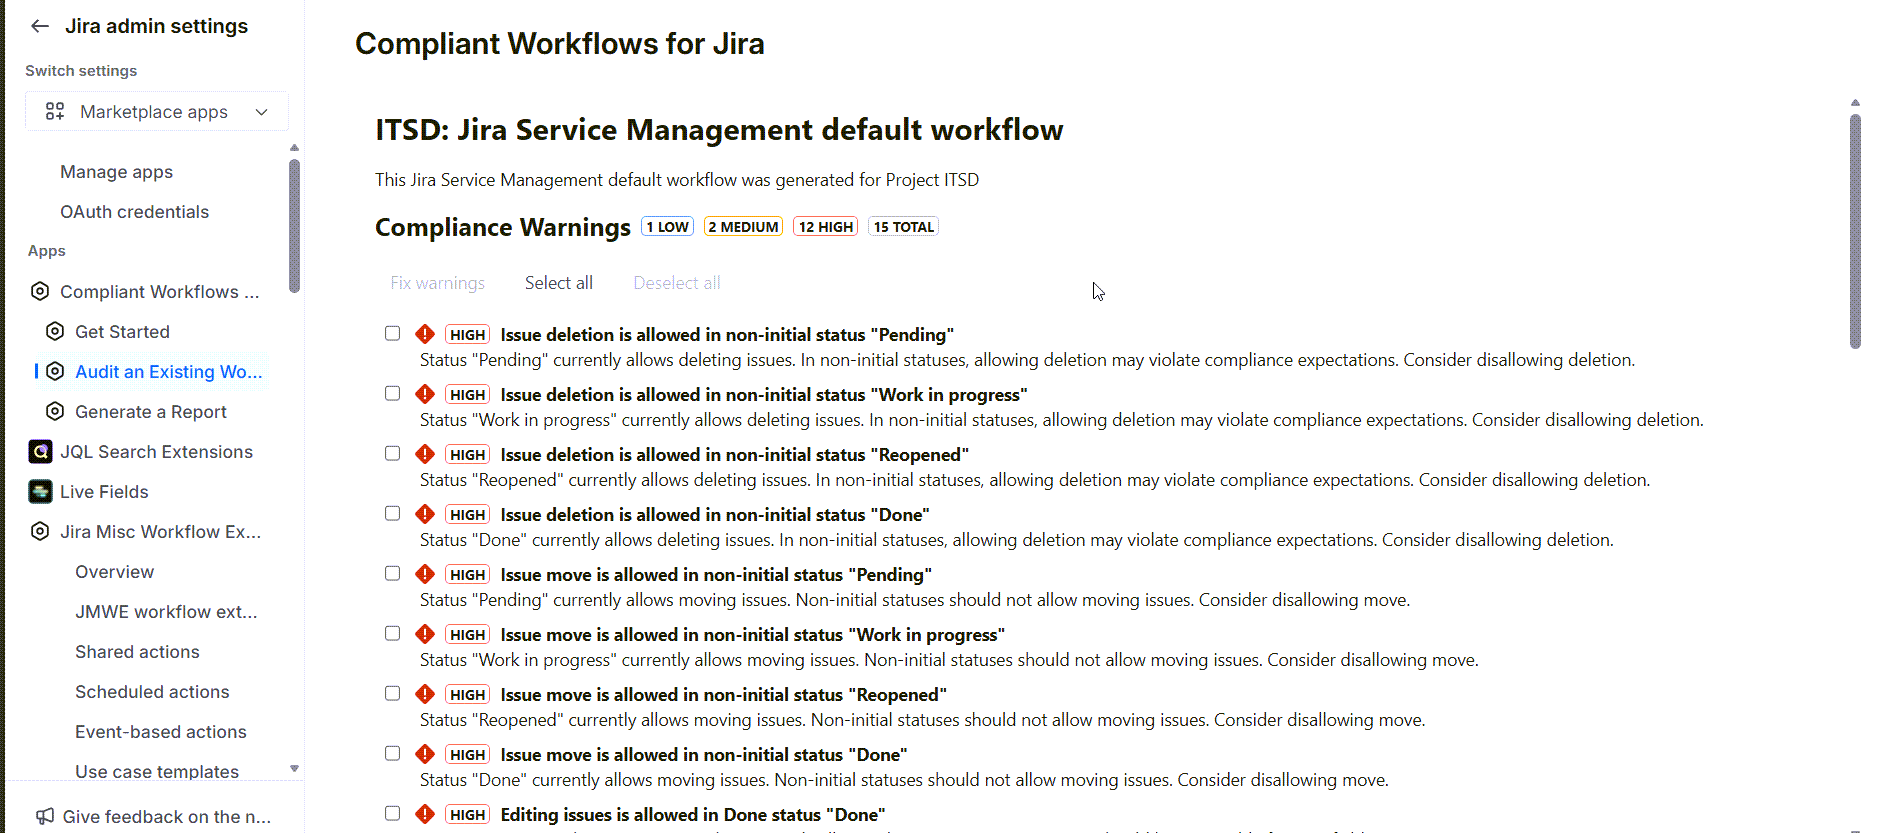Click the Marketplace apps grid icon
The image size is (1877, 833).
[55, 111]
